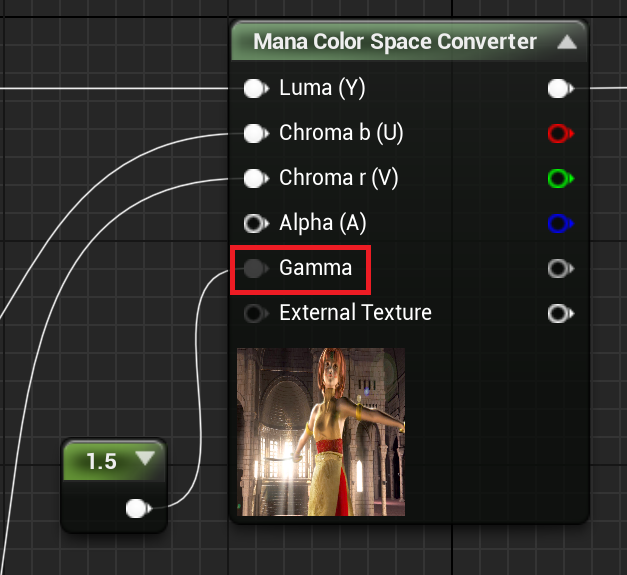The image size is (627, 575).
Task: Click the External Texture label
Action: coord(355,313)
